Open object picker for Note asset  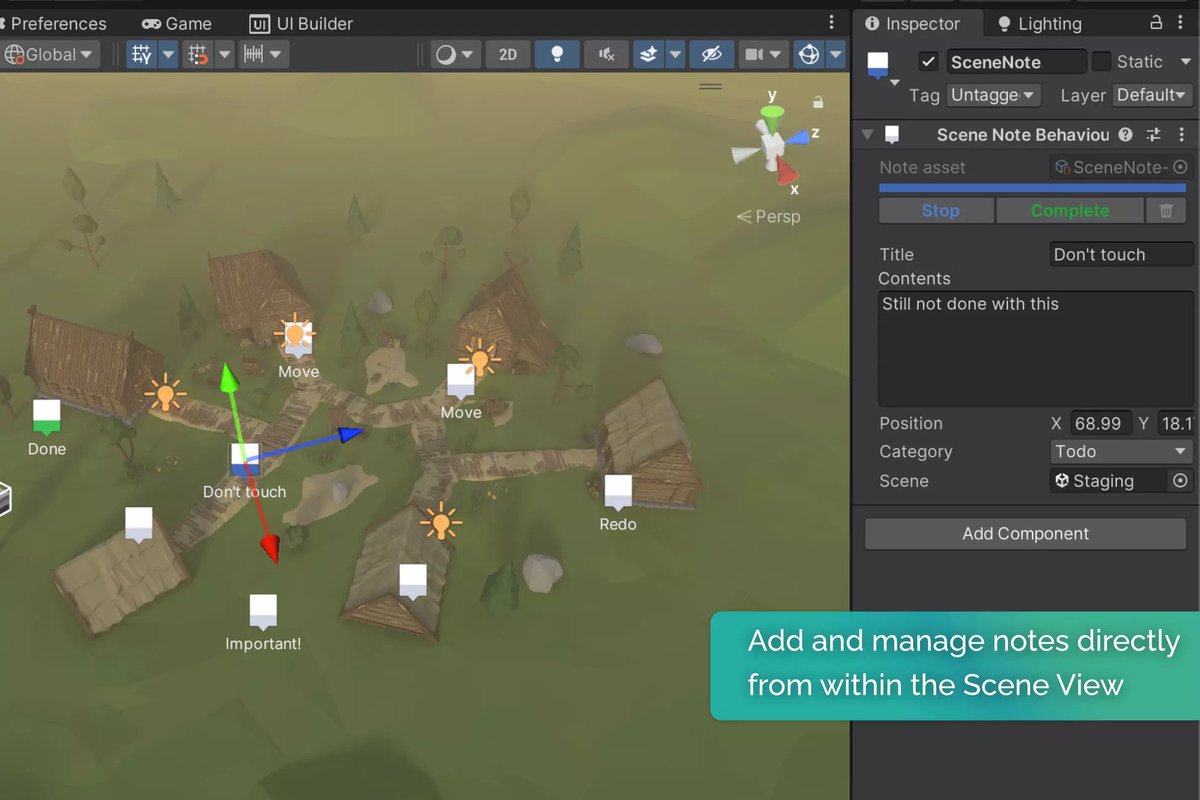coord(1180,167)
